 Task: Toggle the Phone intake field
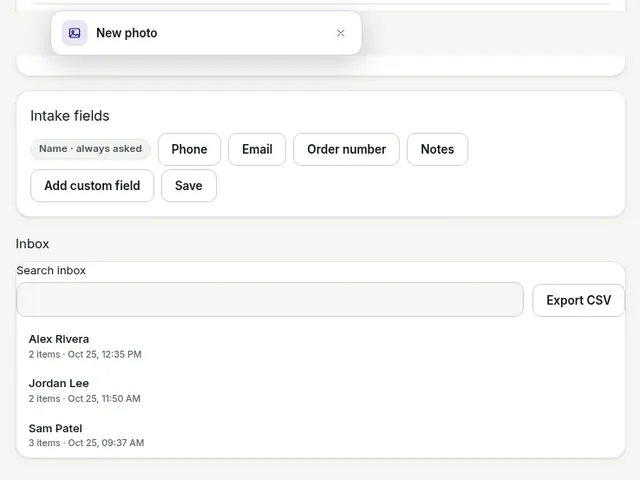click(189, 149)
